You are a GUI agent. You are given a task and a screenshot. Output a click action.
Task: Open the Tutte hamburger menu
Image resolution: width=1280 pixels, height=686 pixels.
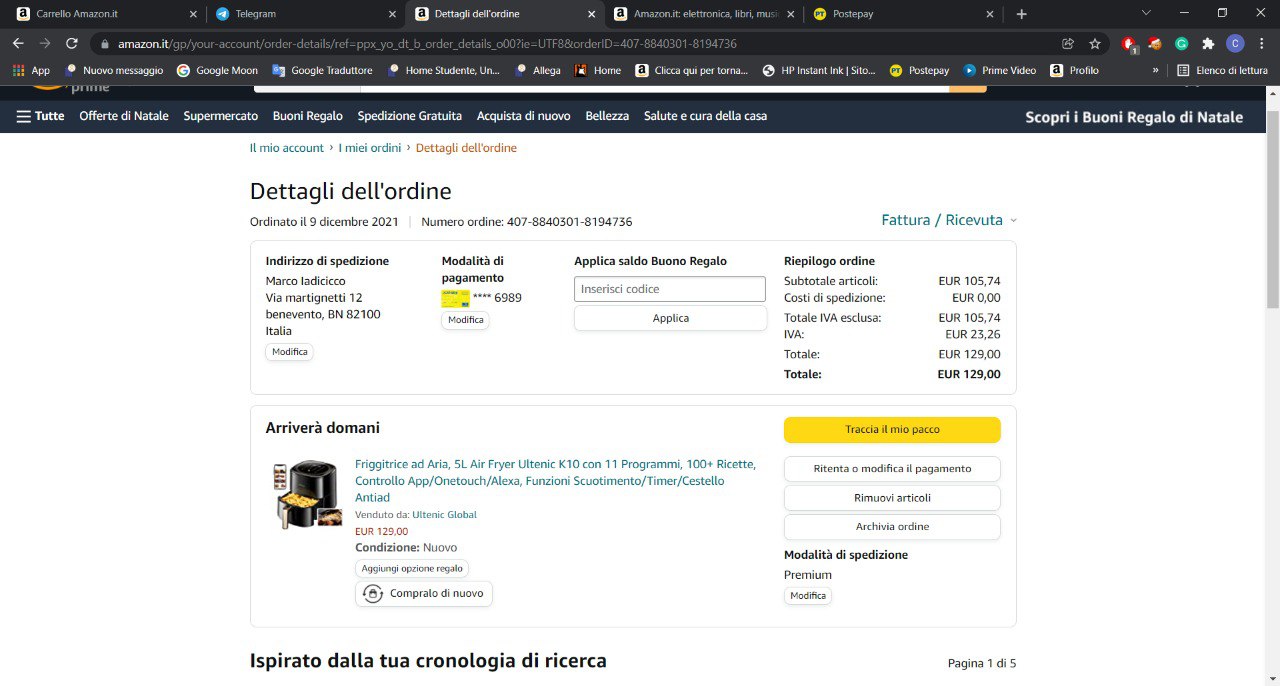pyautogui.click(x=40, y=116)
